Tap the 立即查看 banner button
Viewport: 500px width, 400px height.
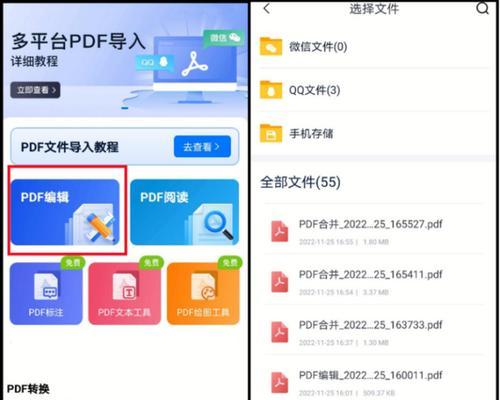tap(35, 90)
